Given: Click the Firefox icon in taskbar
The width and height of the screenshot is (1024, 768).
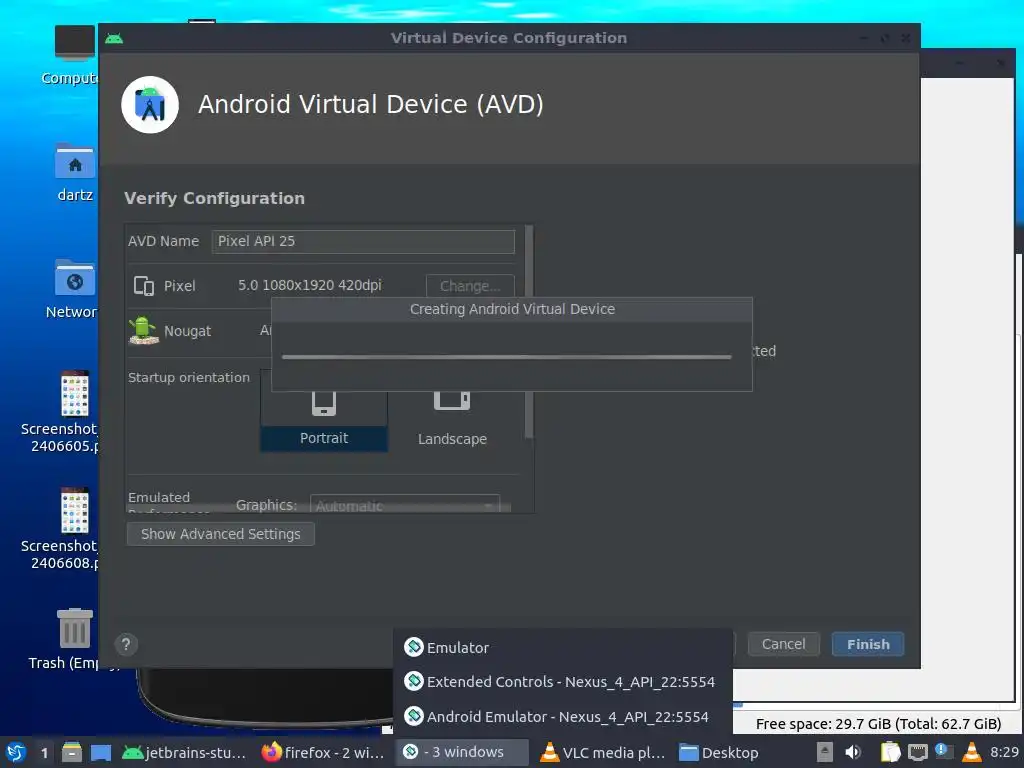Looking at the screenshot, I should [x=271, y=752].
